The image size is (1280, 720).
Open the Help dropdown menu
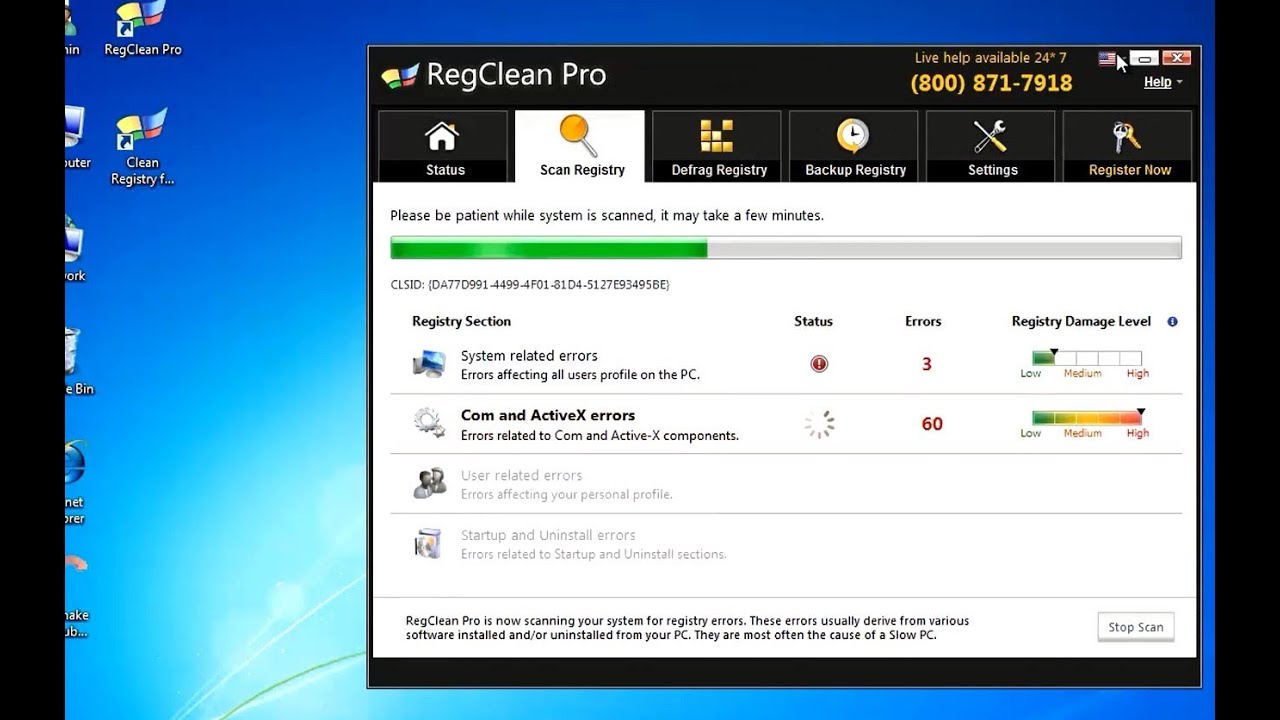click(x=1163, y=82)
